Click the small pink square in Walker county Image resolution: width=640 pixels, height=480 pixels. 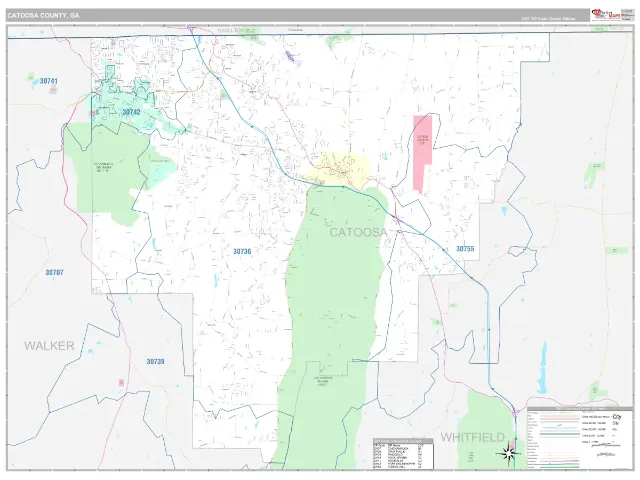(x=121, y=382)
